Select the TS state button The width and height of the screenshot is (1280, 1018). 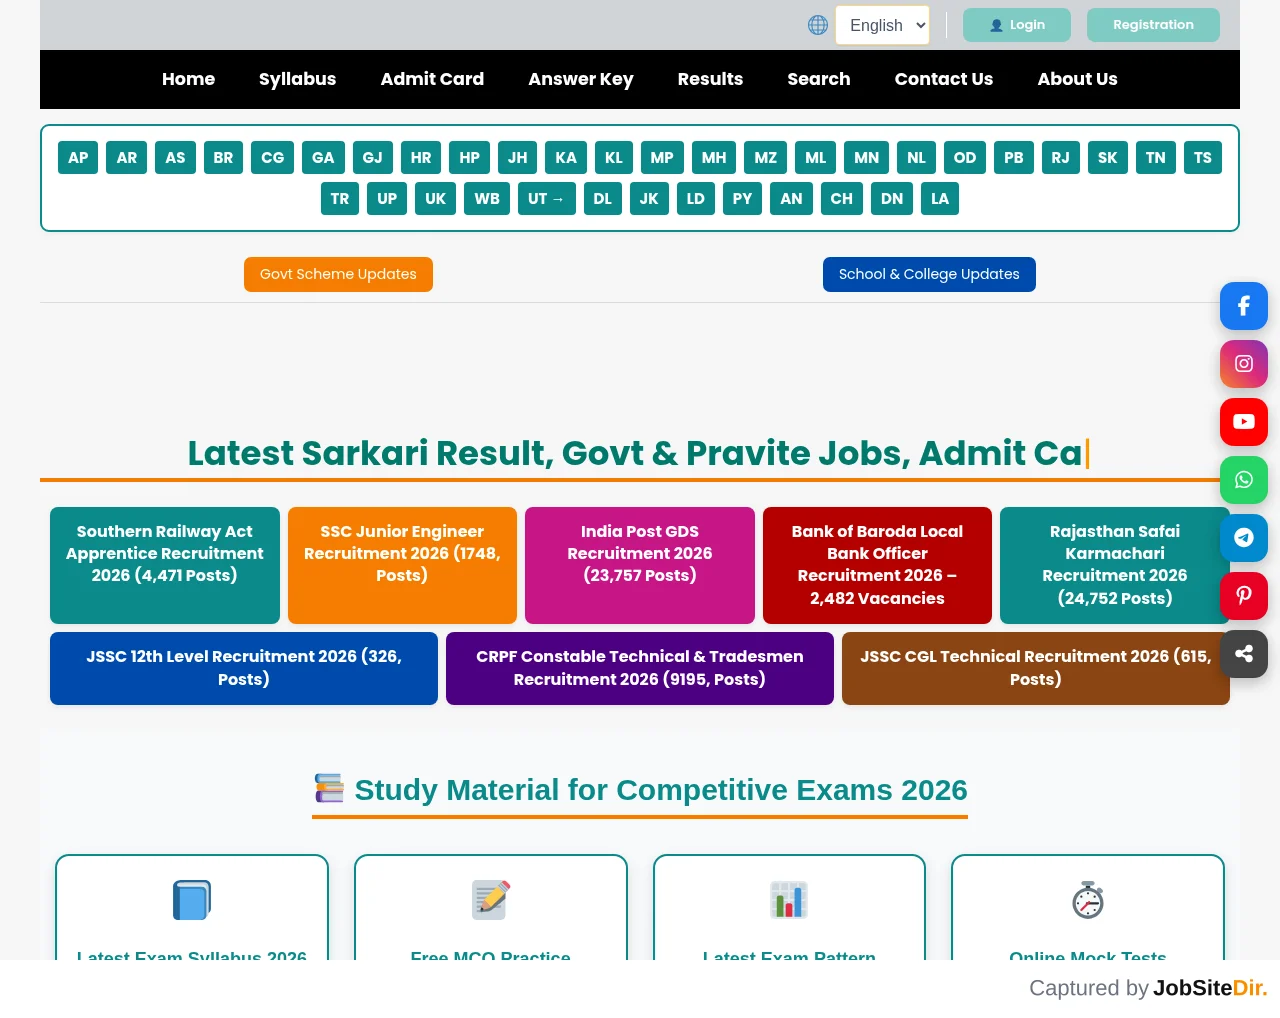(1203, 157)
